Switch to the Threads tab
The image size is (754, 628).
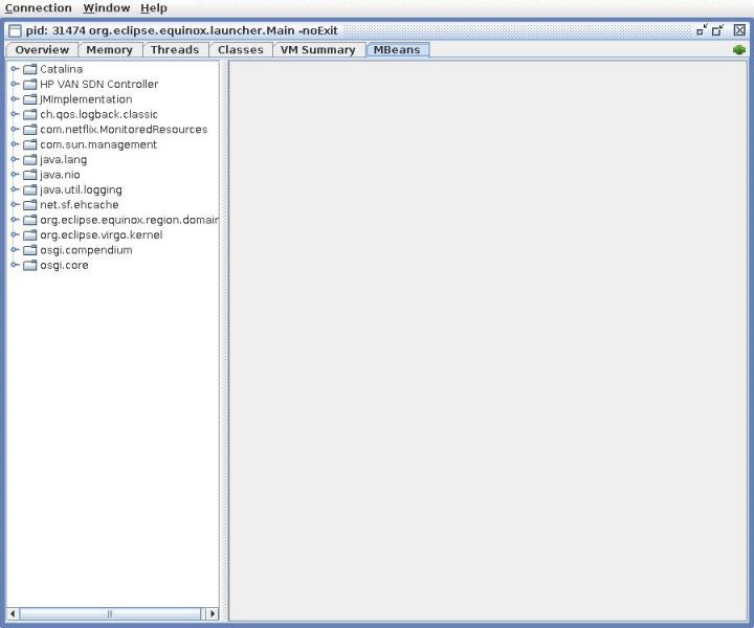pos(175,50)
